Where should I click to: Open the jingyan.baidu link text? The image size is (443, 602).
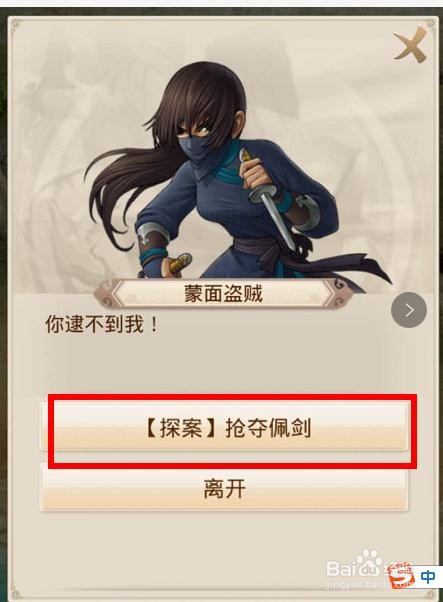pyautogui.click(x=357, y=584)
